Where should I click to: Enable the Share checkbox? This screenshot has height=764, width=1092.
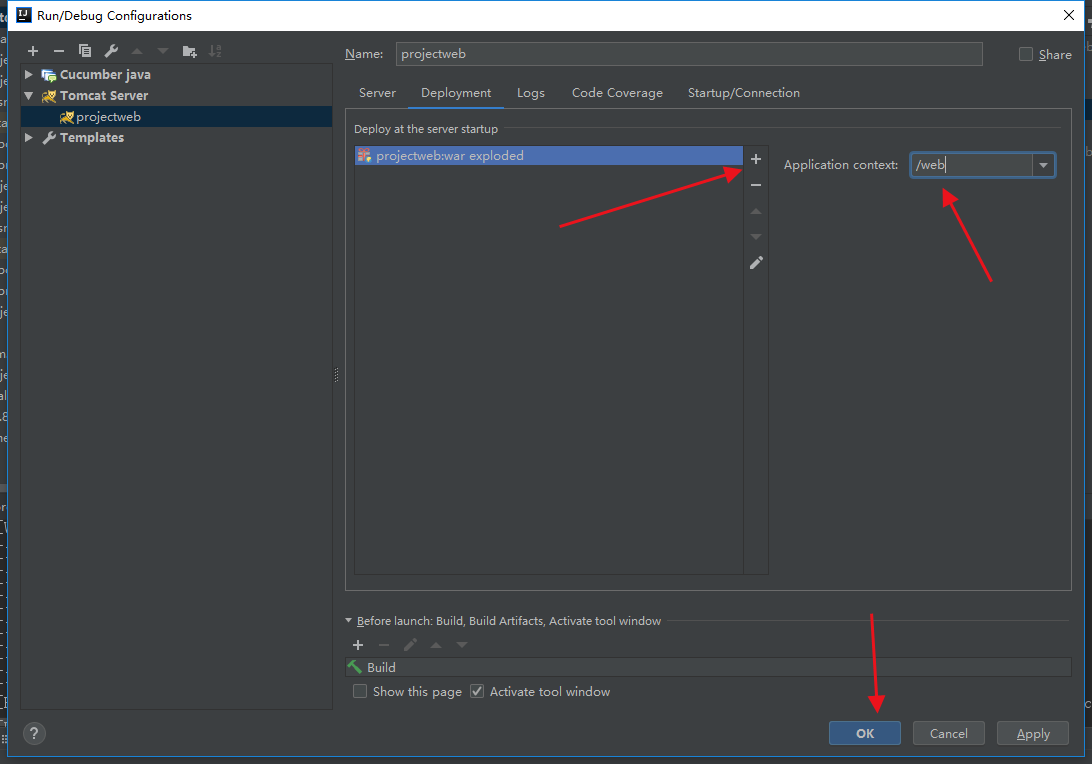point(1025,54)
